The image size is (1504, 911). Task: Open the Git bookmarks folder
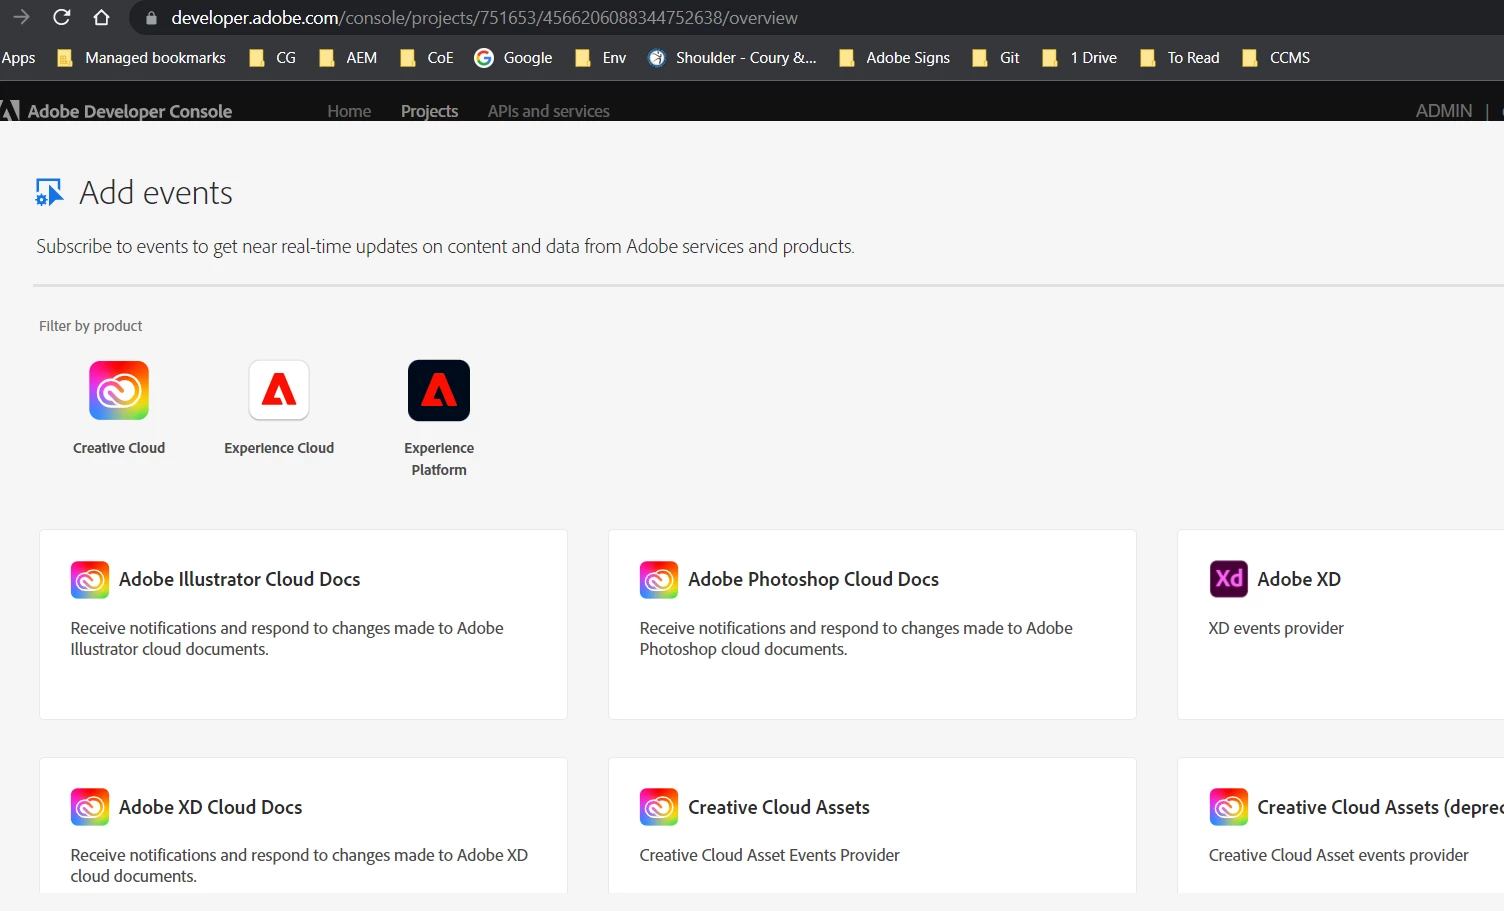[995, 58]
